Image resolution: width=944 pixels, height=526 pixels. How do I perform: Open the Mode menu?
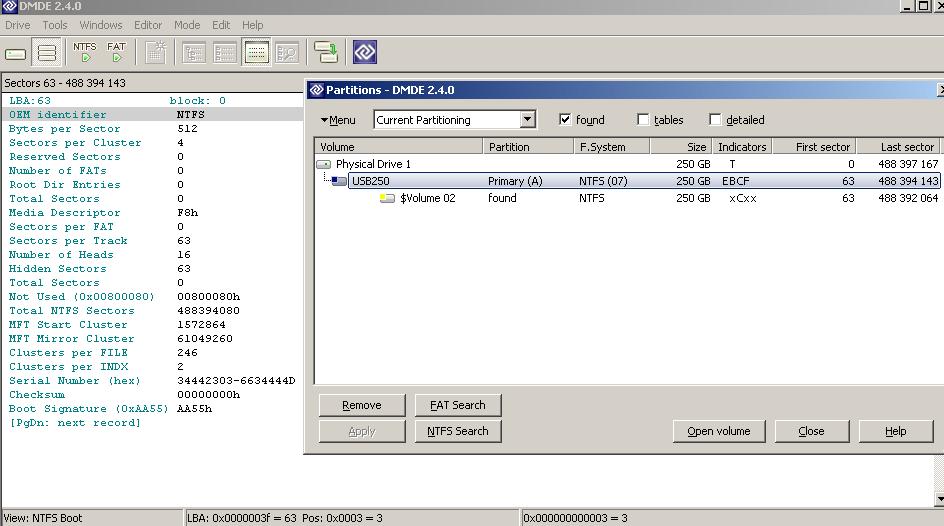point(187,25)
